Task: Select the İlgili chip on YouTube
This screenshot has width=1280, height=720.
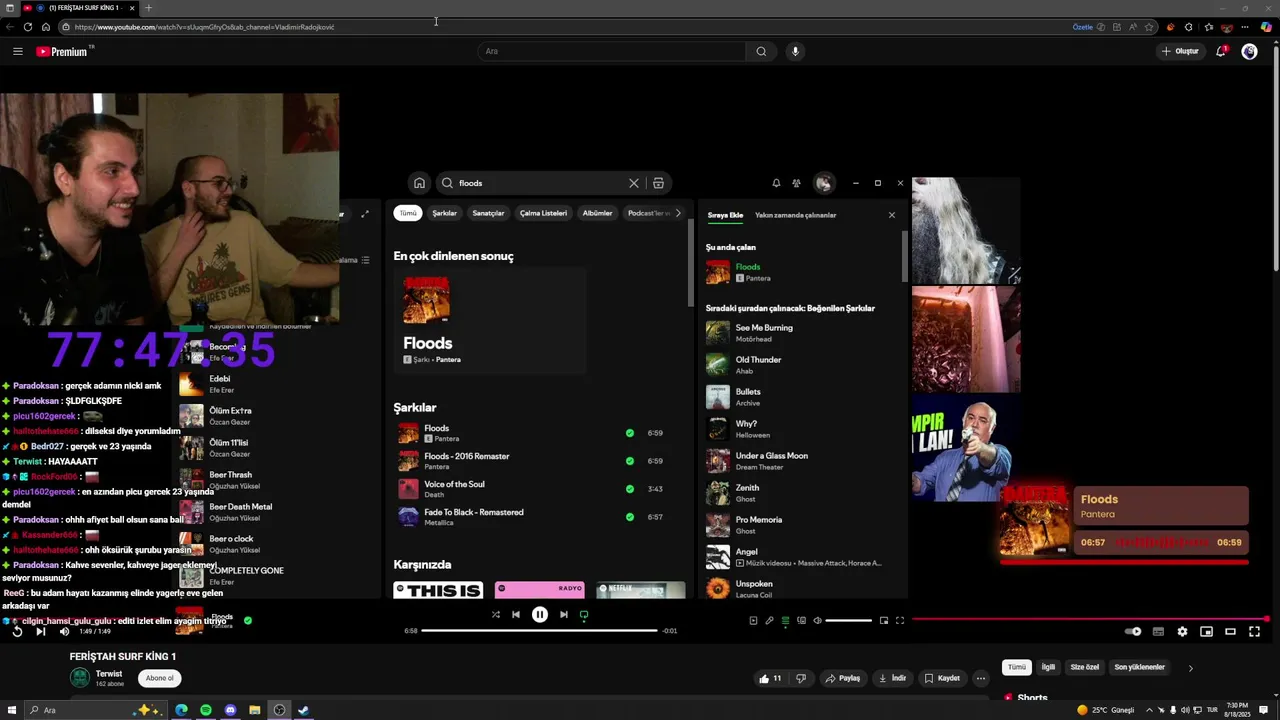Action: pyautogui.click(x=1048, y=667)
